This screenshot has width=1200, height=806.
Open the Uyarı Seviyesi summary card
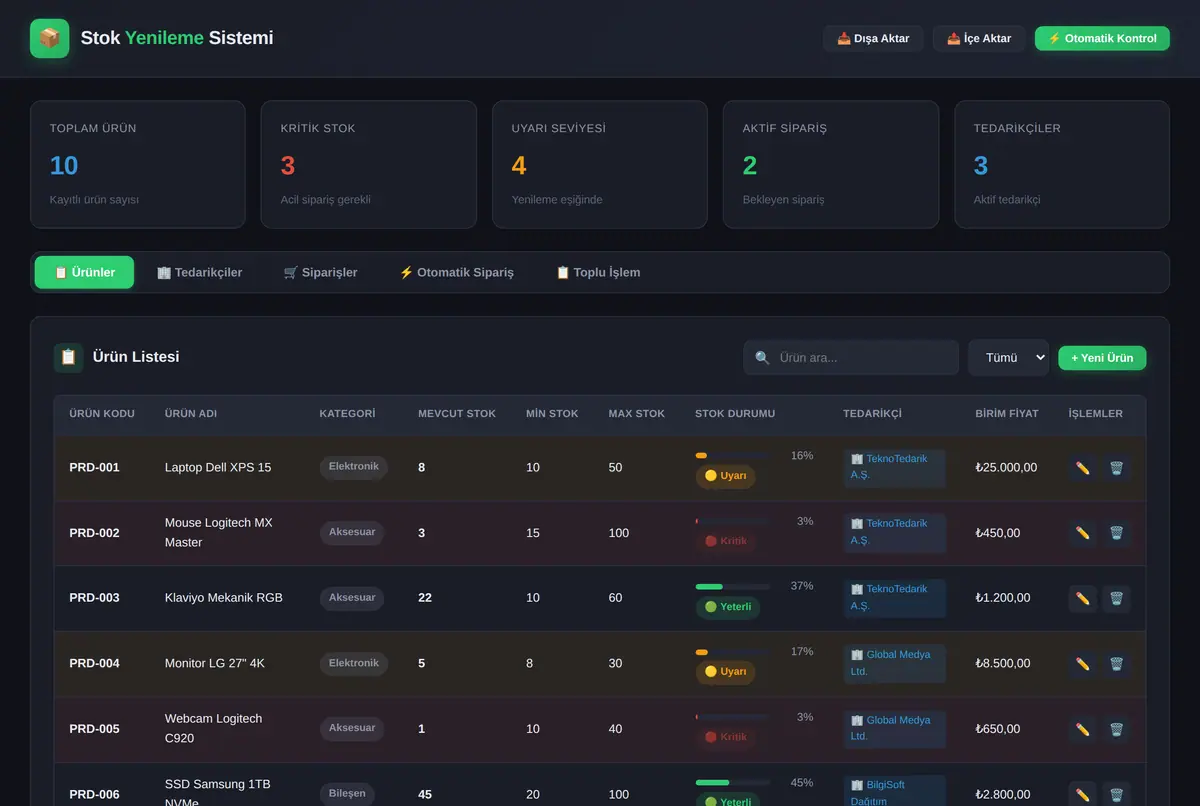(600, 164)
